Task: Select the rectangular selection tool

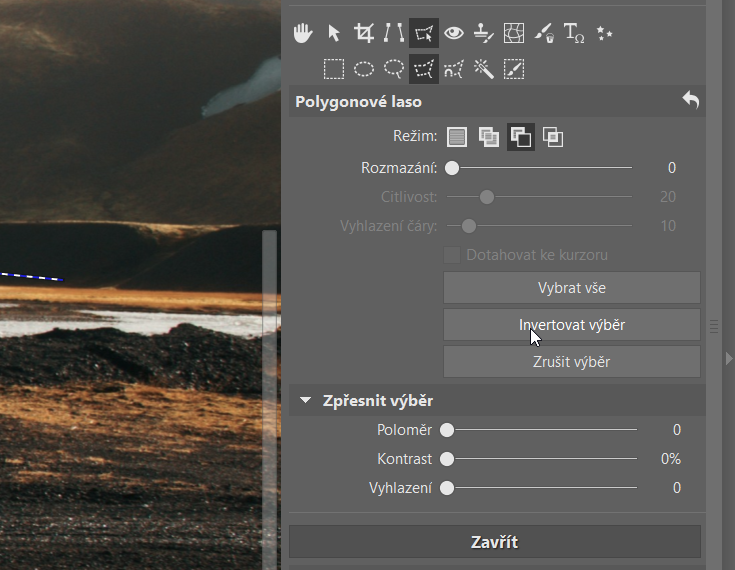Action: (334, 69)
